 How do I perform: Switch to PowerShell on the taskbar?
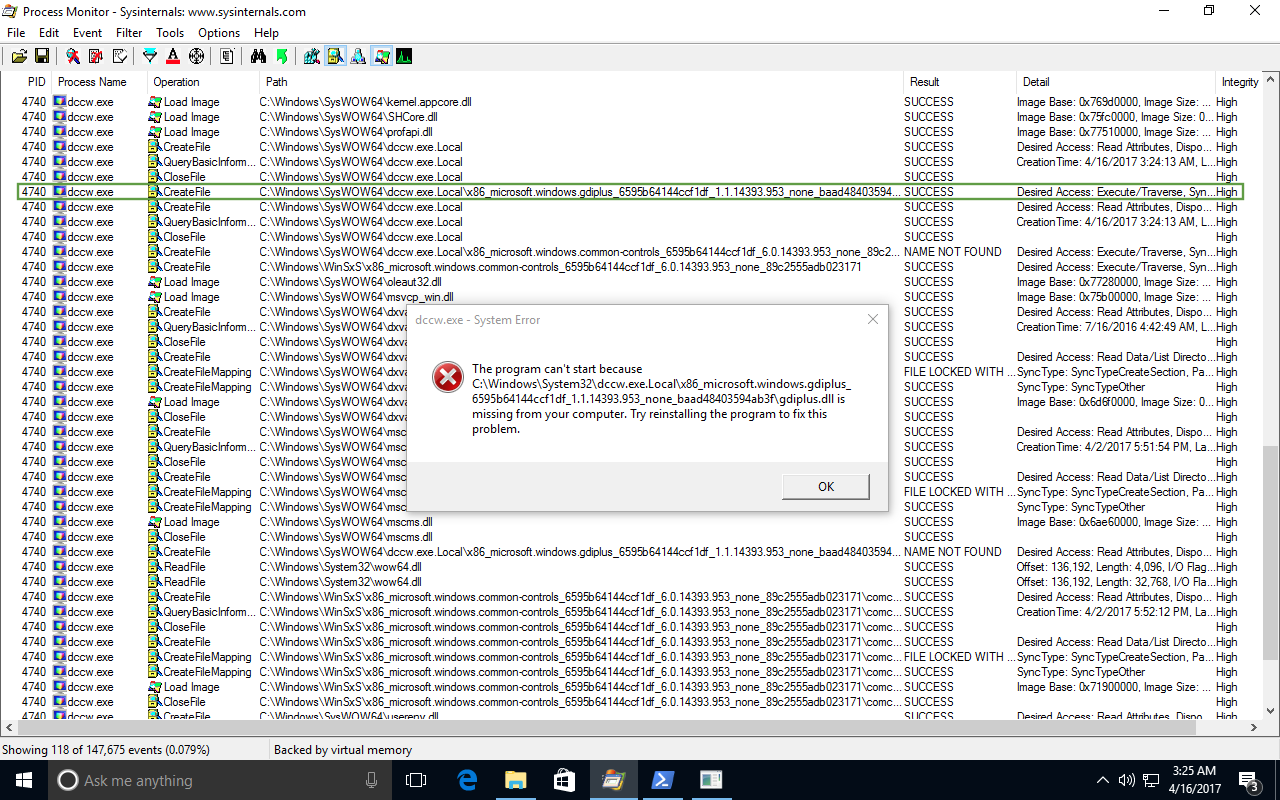coord(662,780)
